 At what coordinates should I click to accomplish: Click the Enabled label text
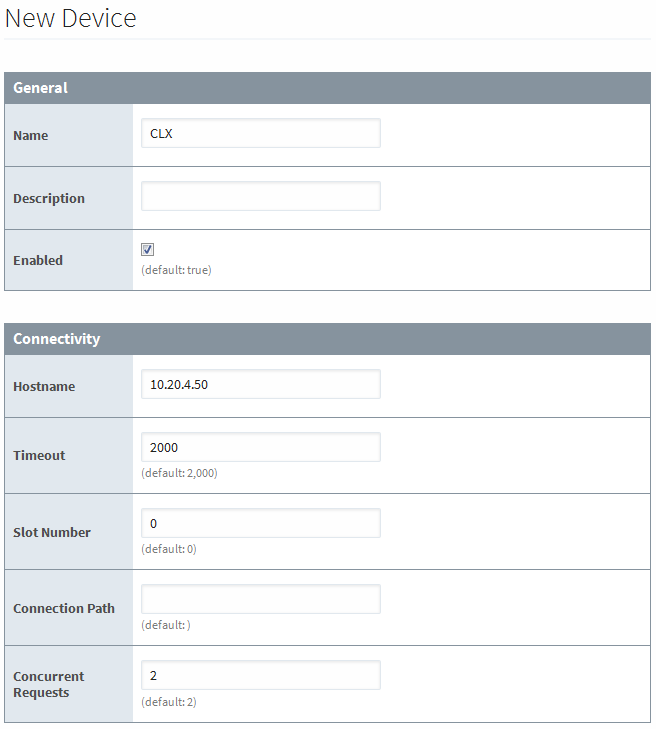click(38, 260)
